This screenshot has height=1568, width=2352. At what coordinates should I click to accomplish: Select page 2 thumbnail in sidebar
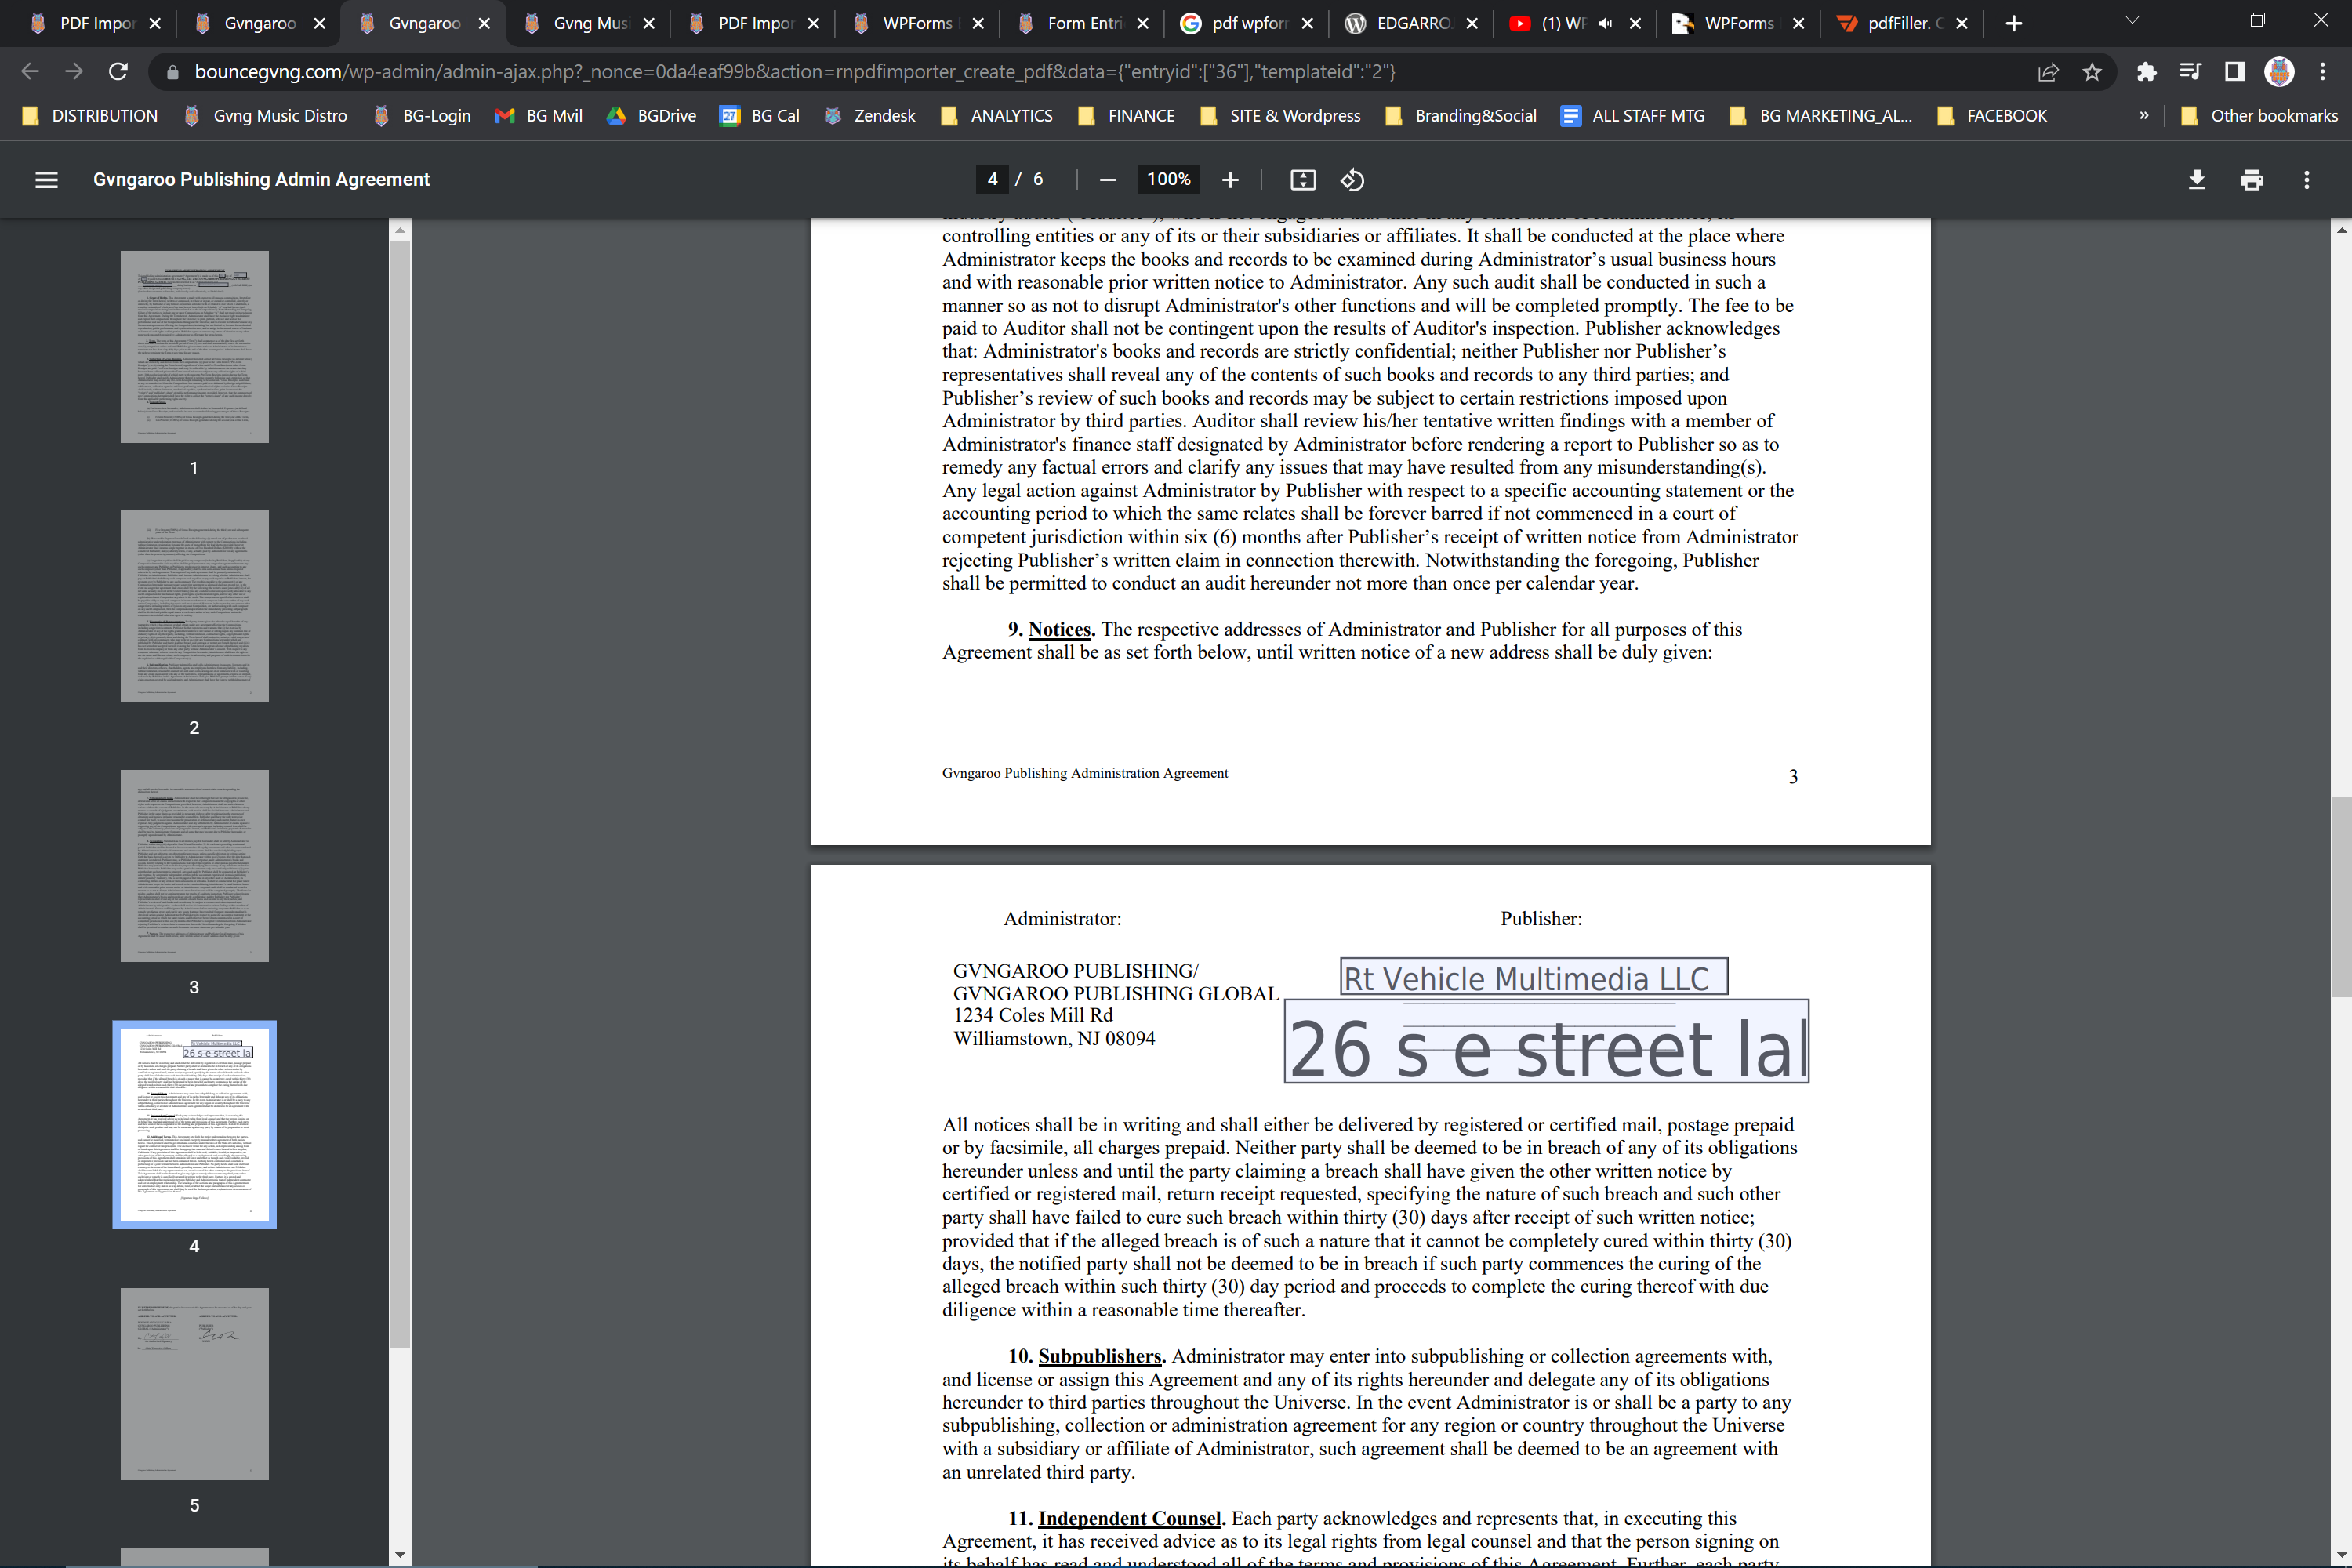(x=194, y=606)
